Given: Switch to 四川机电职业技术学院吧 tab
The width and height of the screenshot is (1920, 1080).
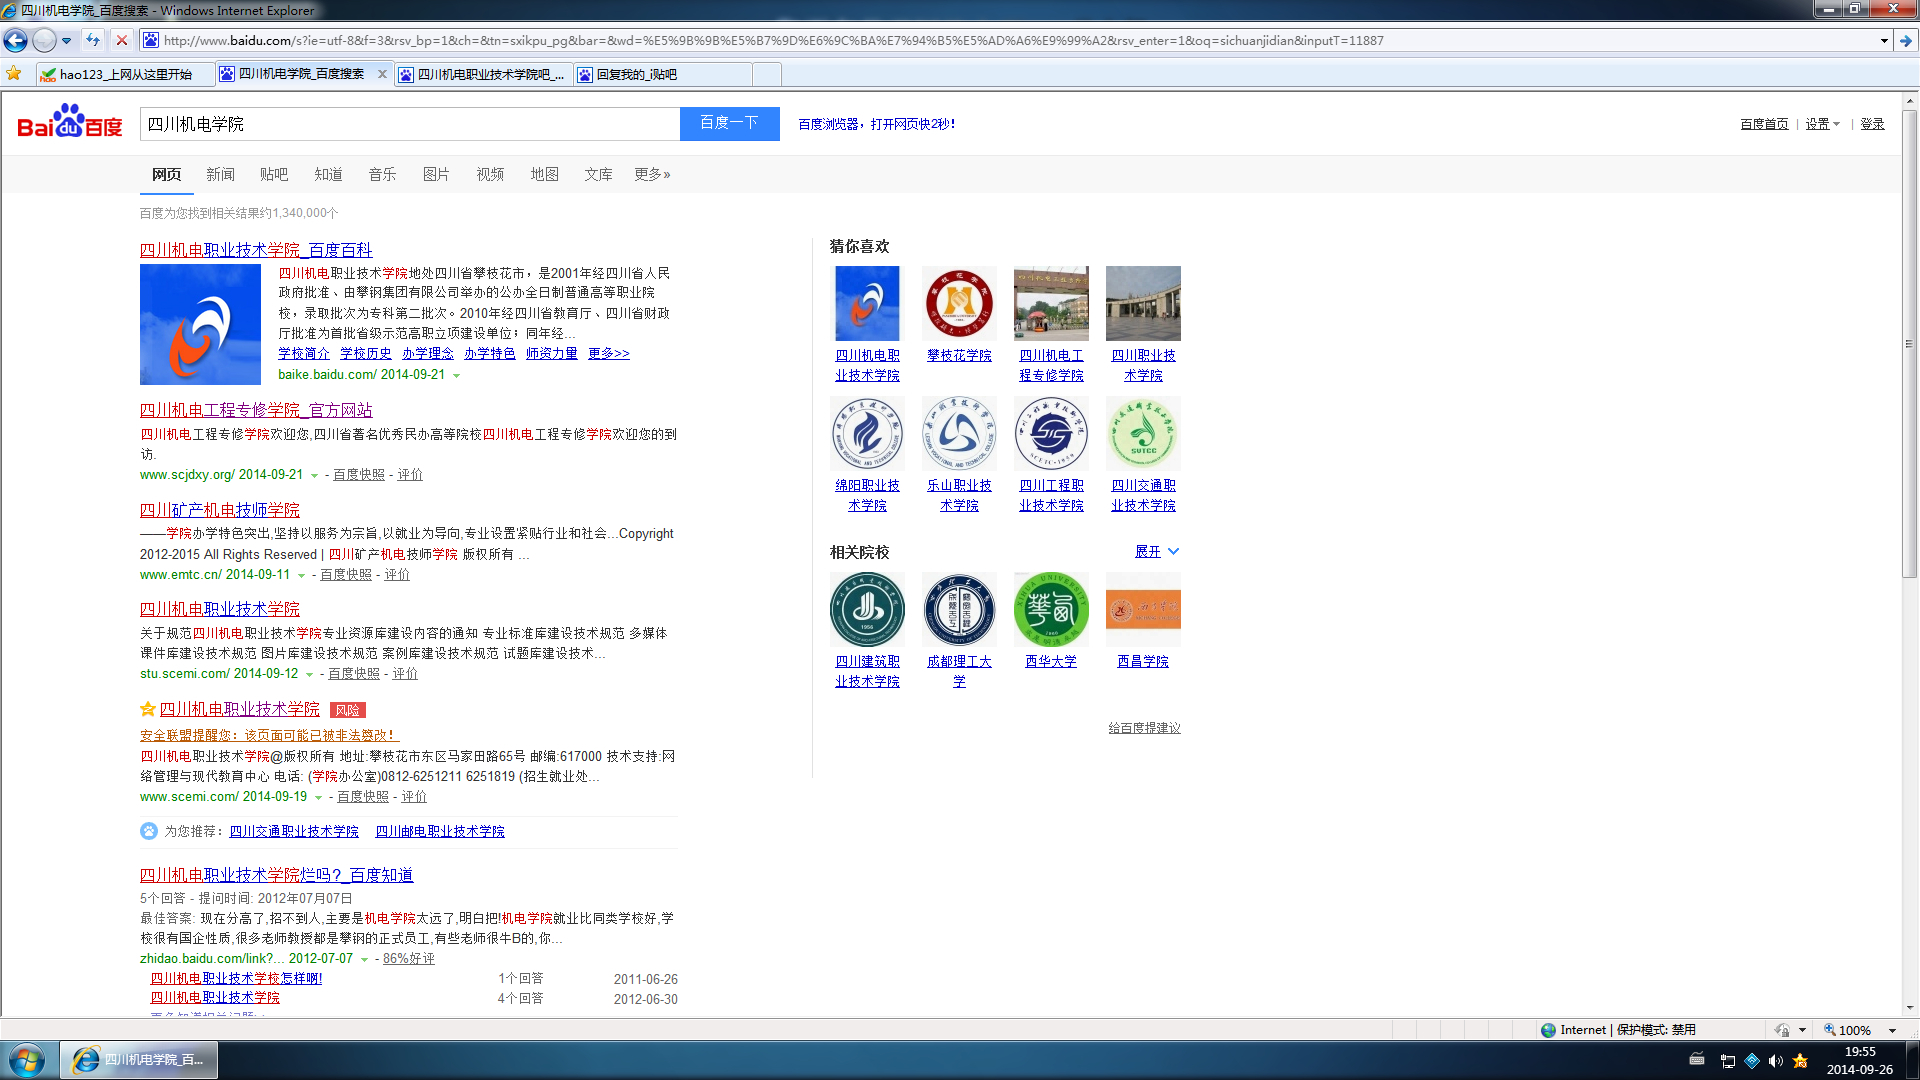Looking at the screenshot, I should (x=483, y=74).
